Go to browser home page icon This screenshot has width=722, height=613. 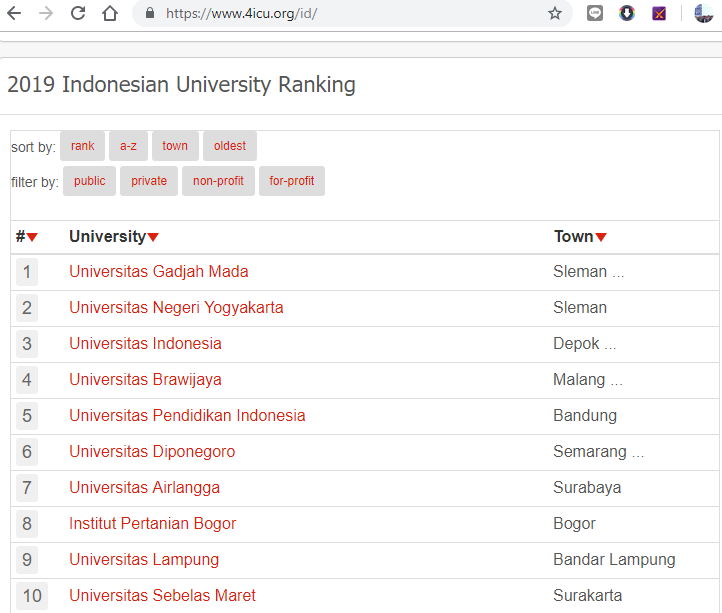click(111, 14)
